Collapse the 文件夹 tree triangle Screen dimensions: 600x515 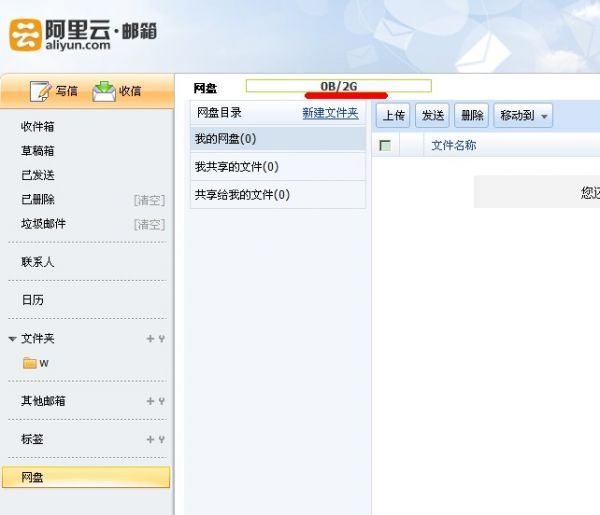click(x=12, y=339)
